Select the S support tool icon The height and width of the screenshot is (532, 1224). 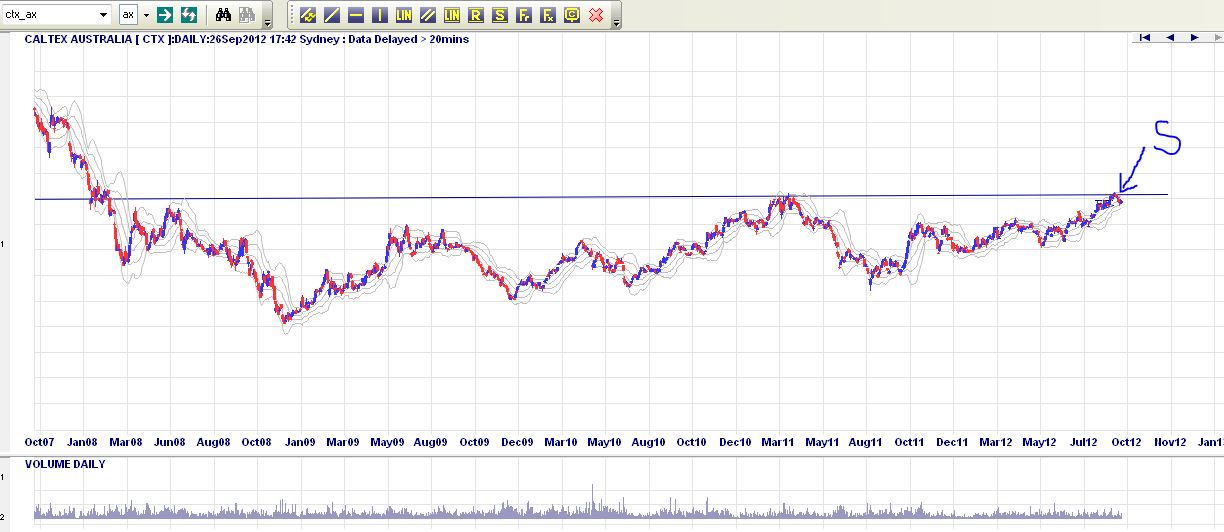(500, 15)
